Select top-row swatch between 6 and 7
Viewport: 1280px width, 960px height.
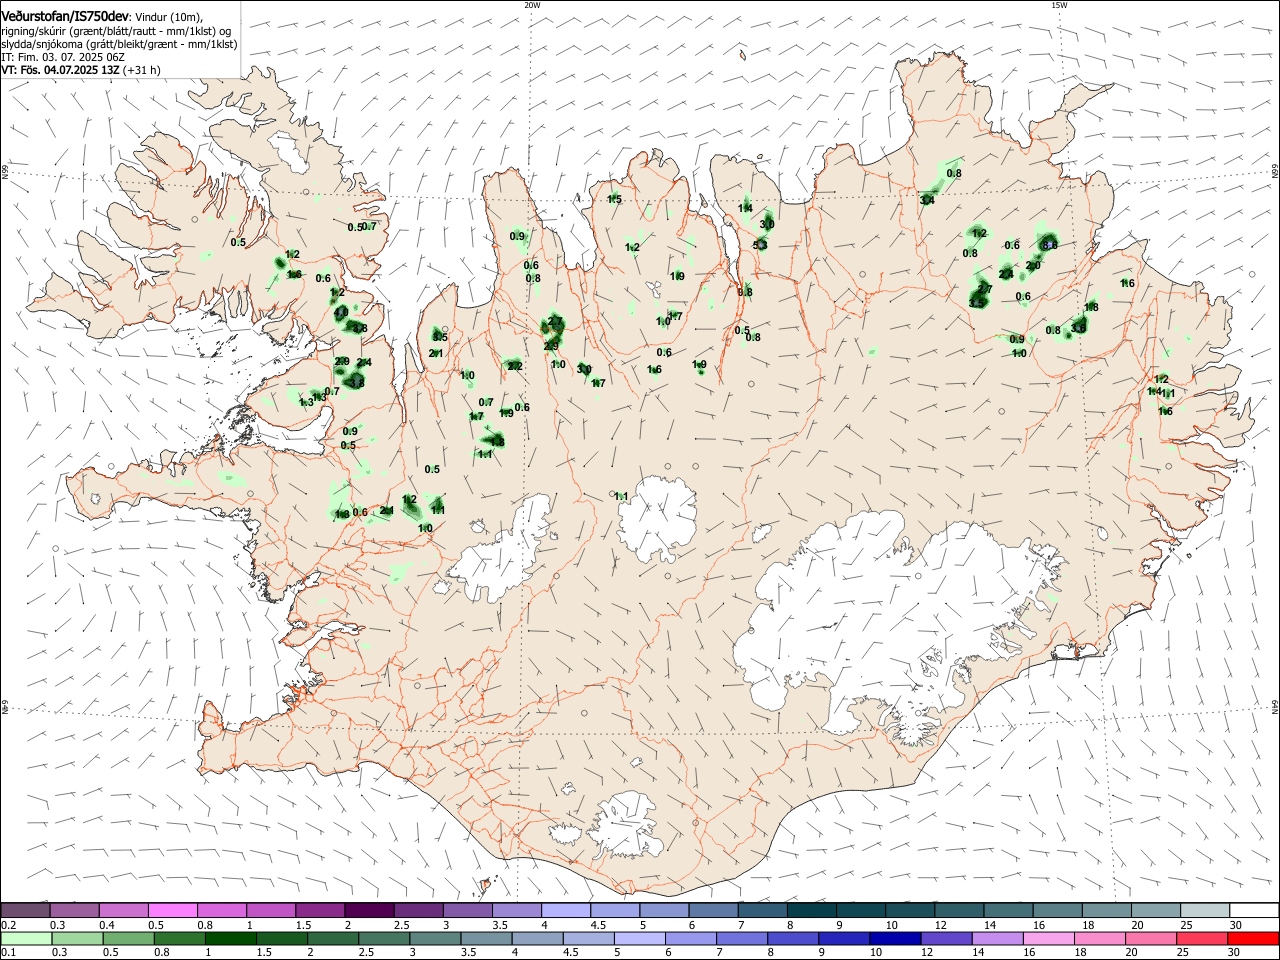click(713, 911)
